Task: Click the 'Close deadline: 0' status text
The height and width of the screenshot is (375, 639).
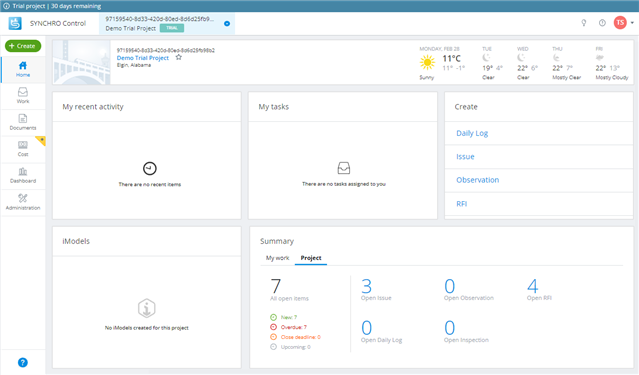Action: pos(300,337)
